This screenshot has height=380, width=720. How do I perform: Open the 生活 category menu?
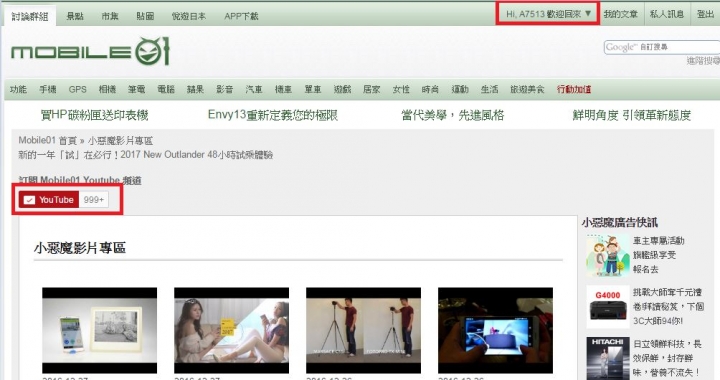(489, 89)
